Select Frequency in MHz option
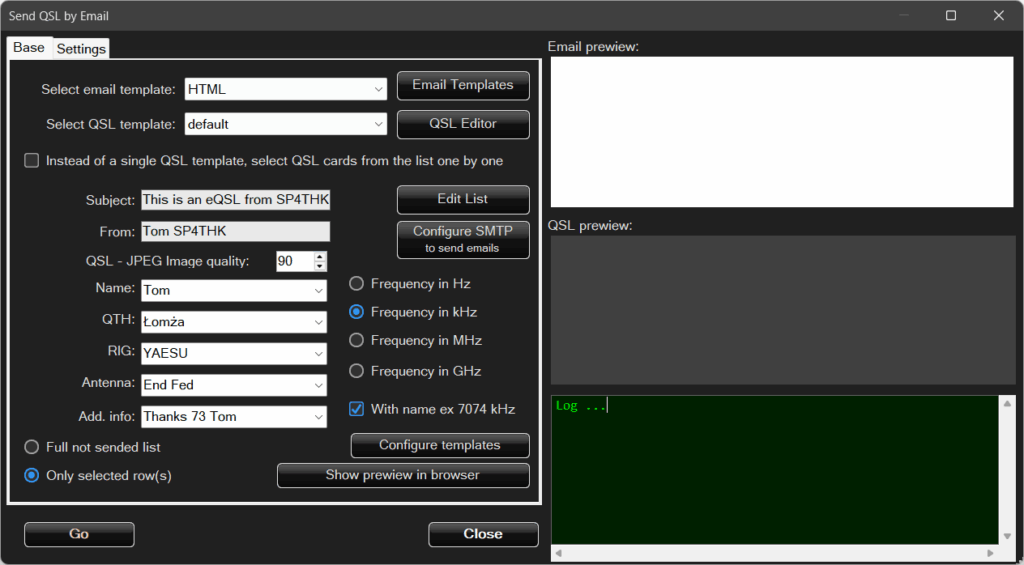1024x565 pixels. tap(356, 341)
